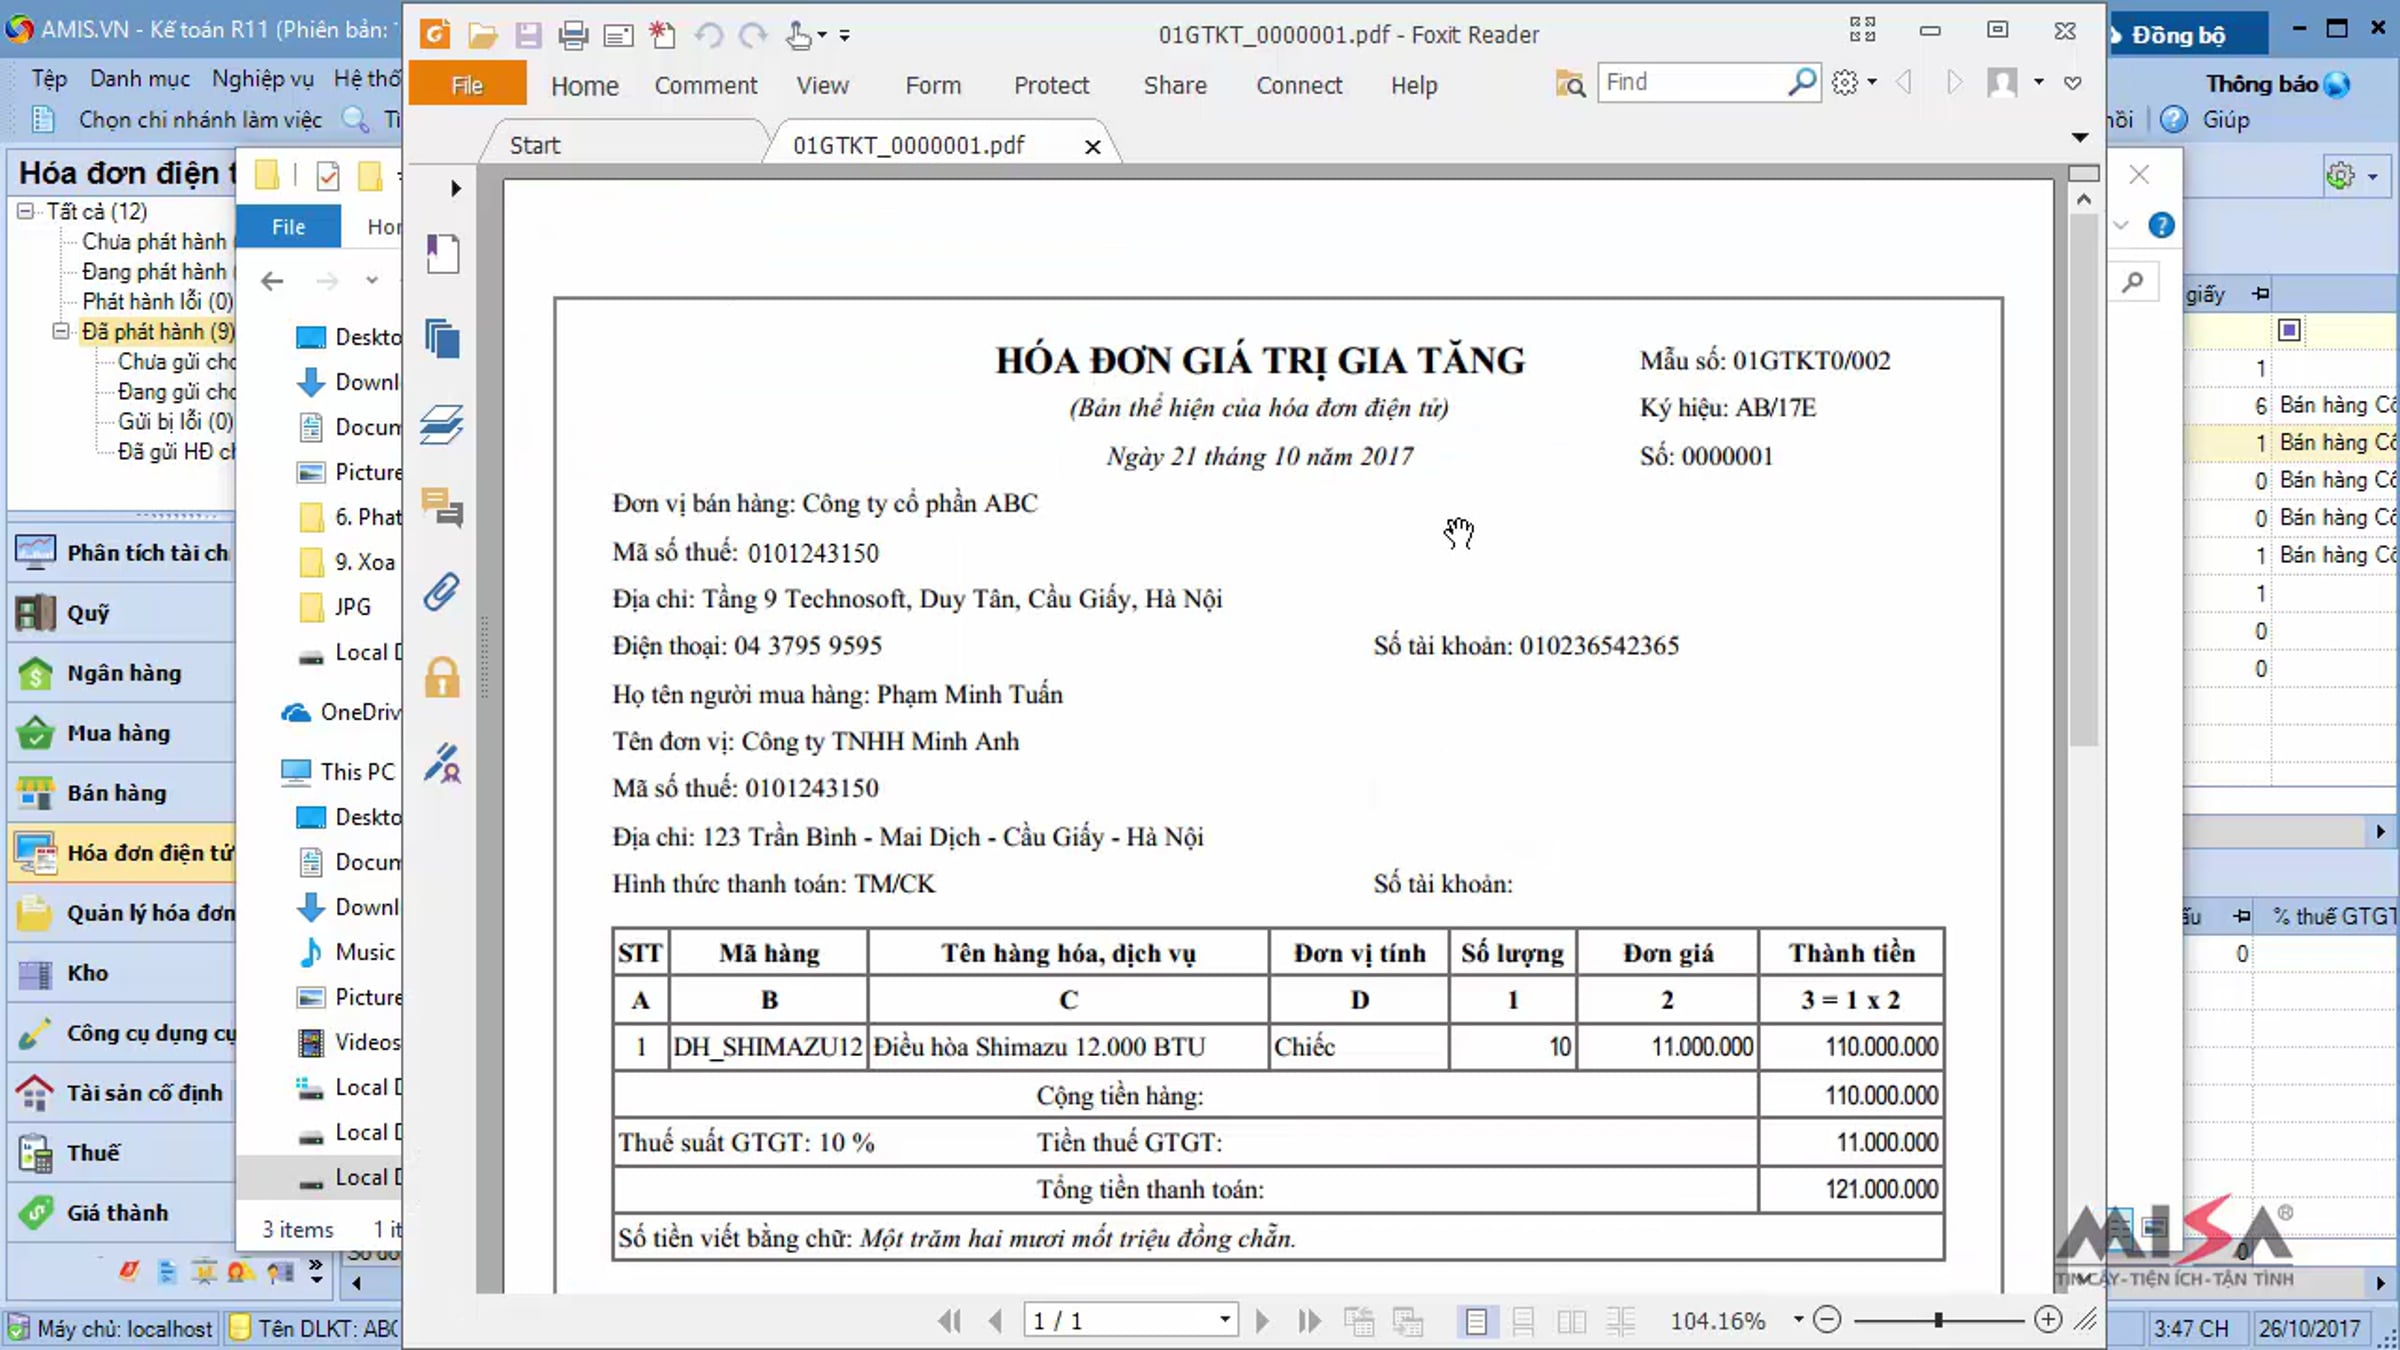Show the layers panel in Foxit
Image resolution: width=2400 pixels, height=1350 pixels.
pyautogui.click(x=442, y=424)
